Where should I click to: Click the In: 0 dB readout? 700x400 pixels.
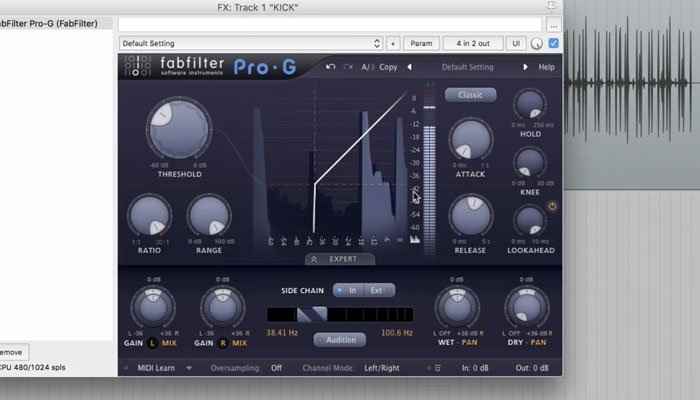click(475, 368)
